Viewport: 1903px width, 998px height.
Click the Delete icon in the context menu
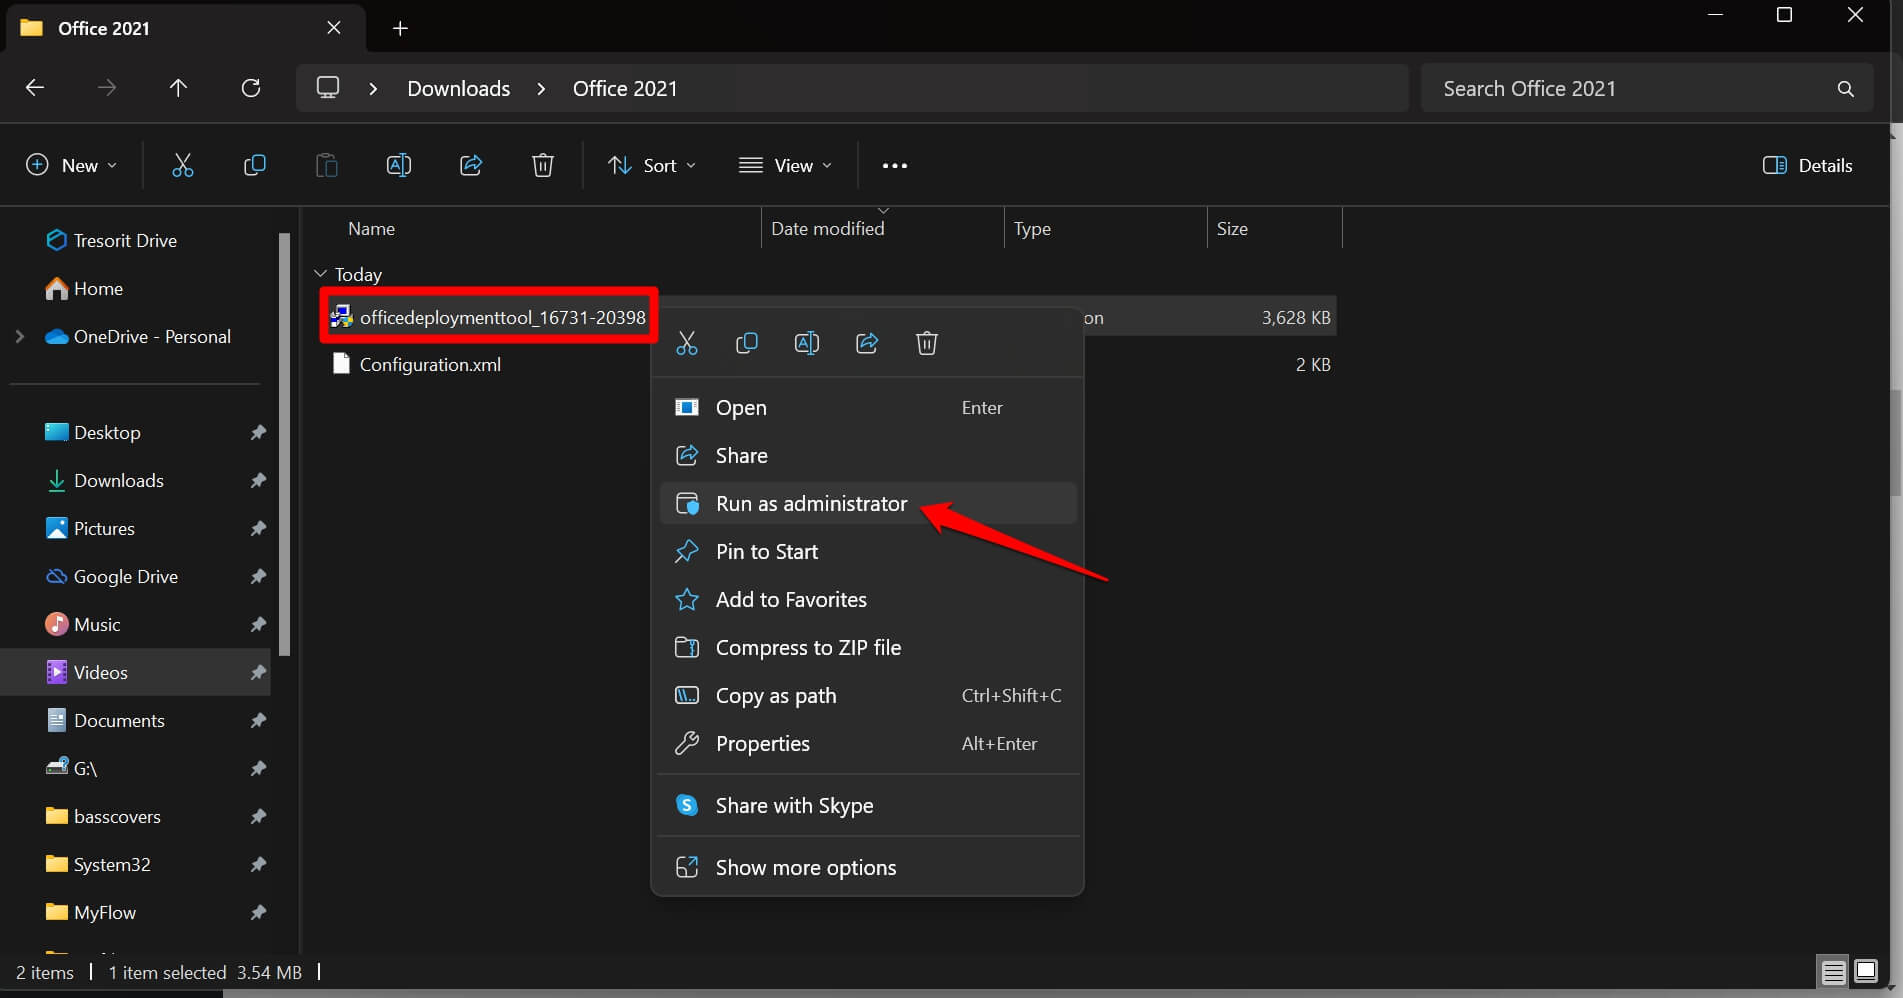pos(927,343)
